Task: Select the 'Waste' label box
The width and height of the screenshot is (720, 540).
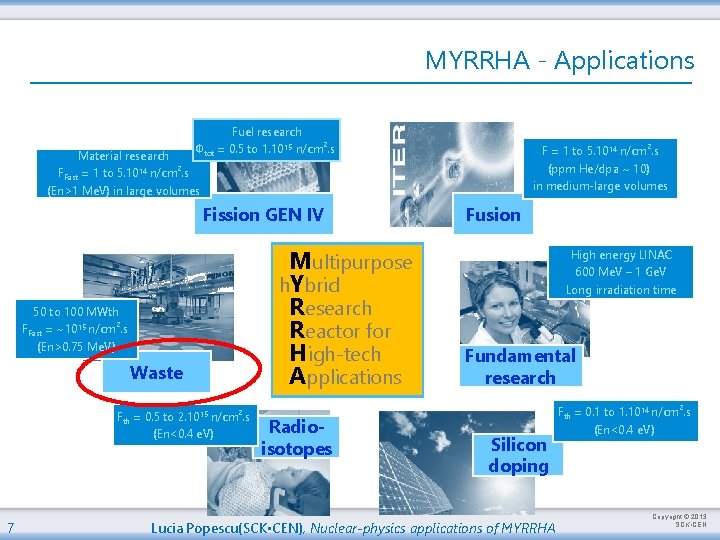Action: 157,372
